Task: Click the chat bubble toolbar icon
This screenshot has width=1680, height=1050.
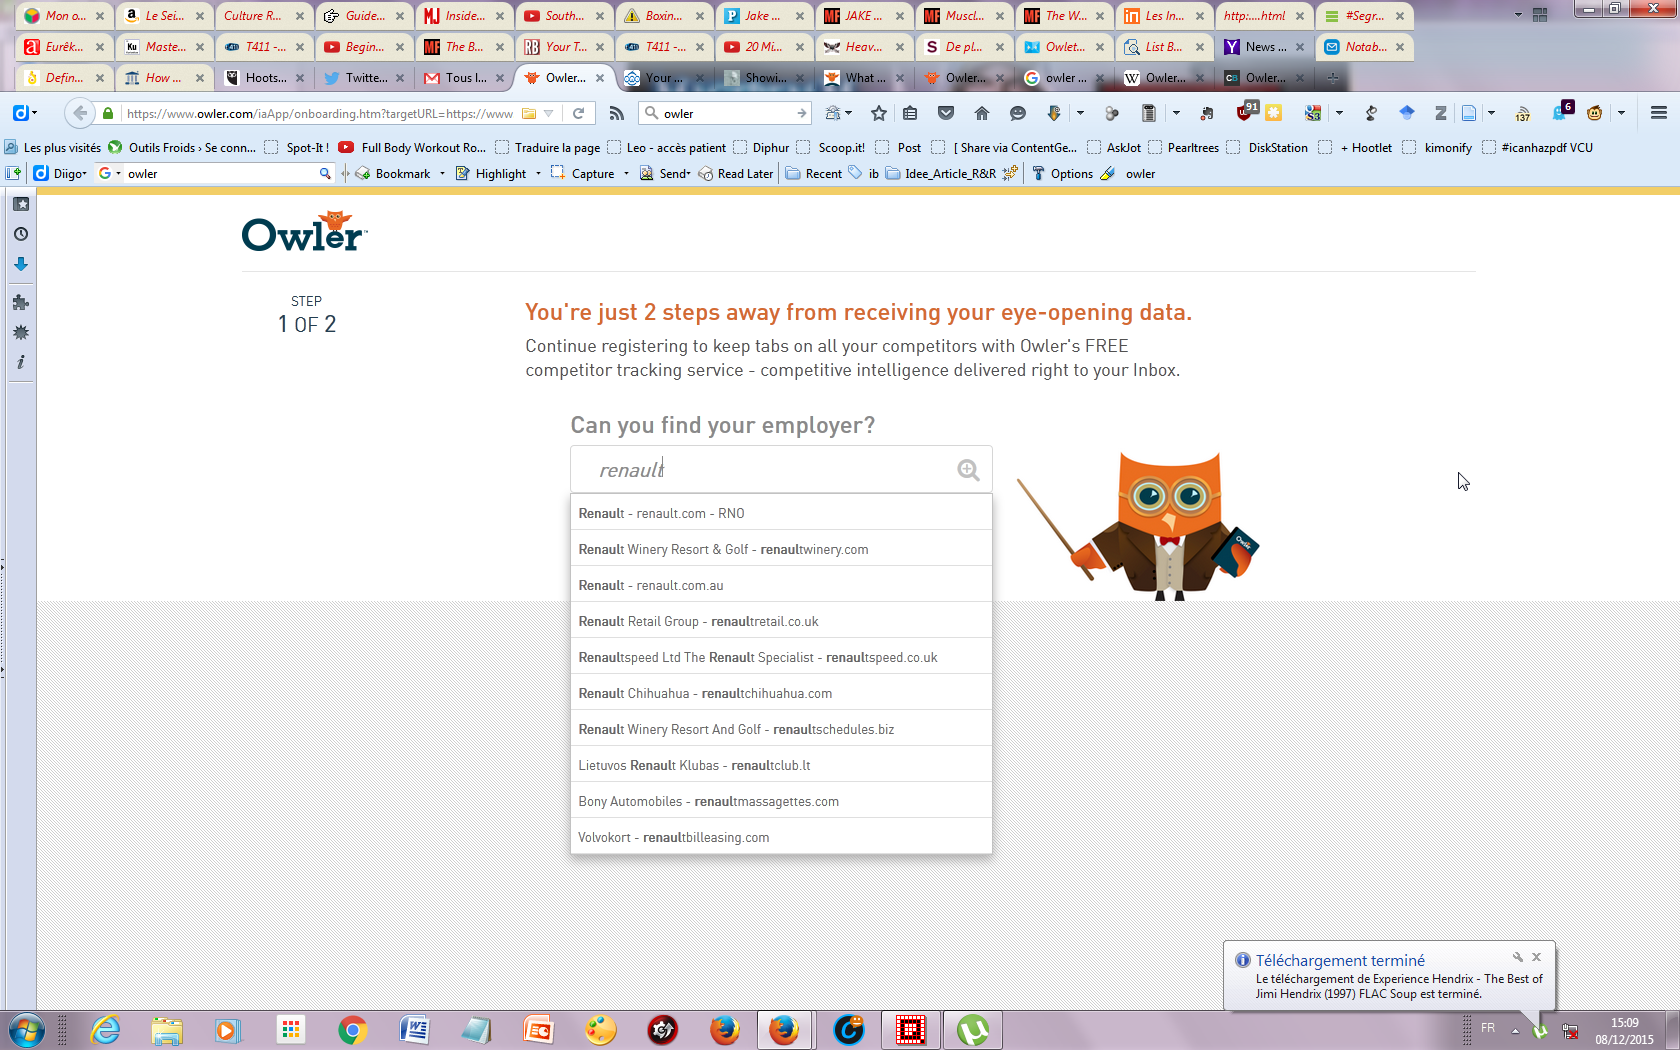Action: tap(1018, 113)
